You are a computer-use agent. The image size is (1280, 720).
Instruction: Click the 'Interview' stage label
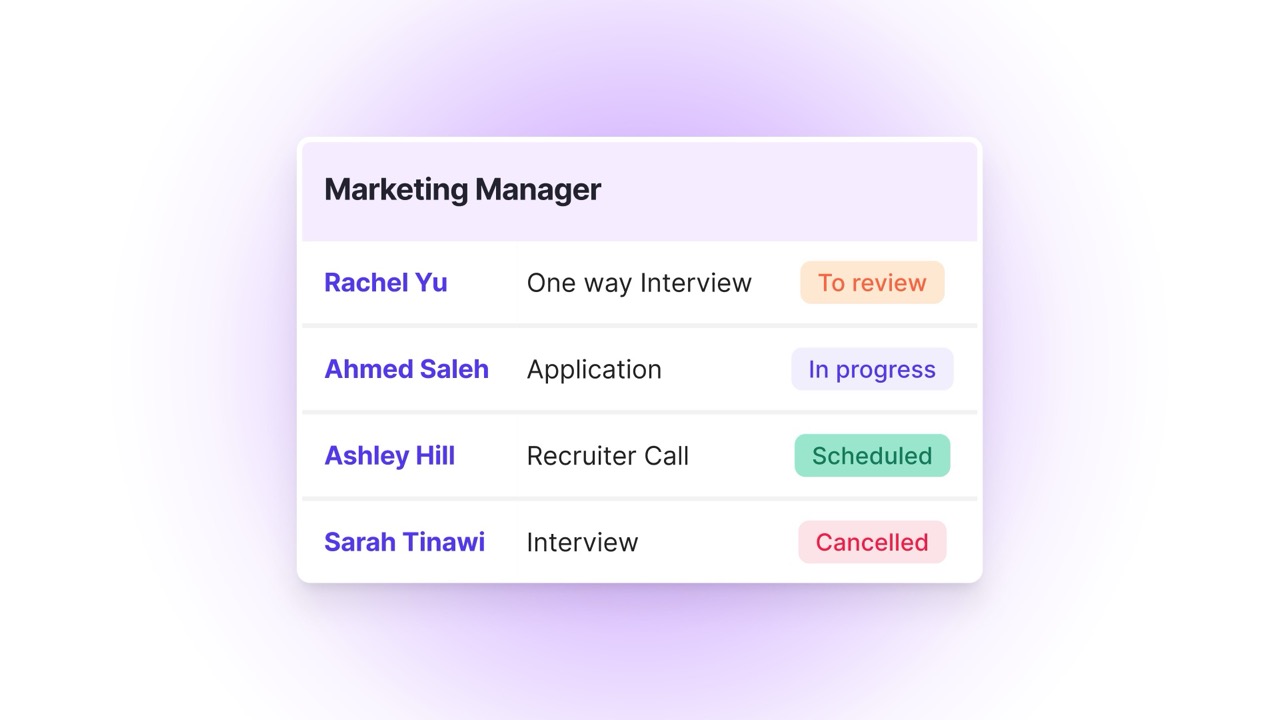[582, 541]
